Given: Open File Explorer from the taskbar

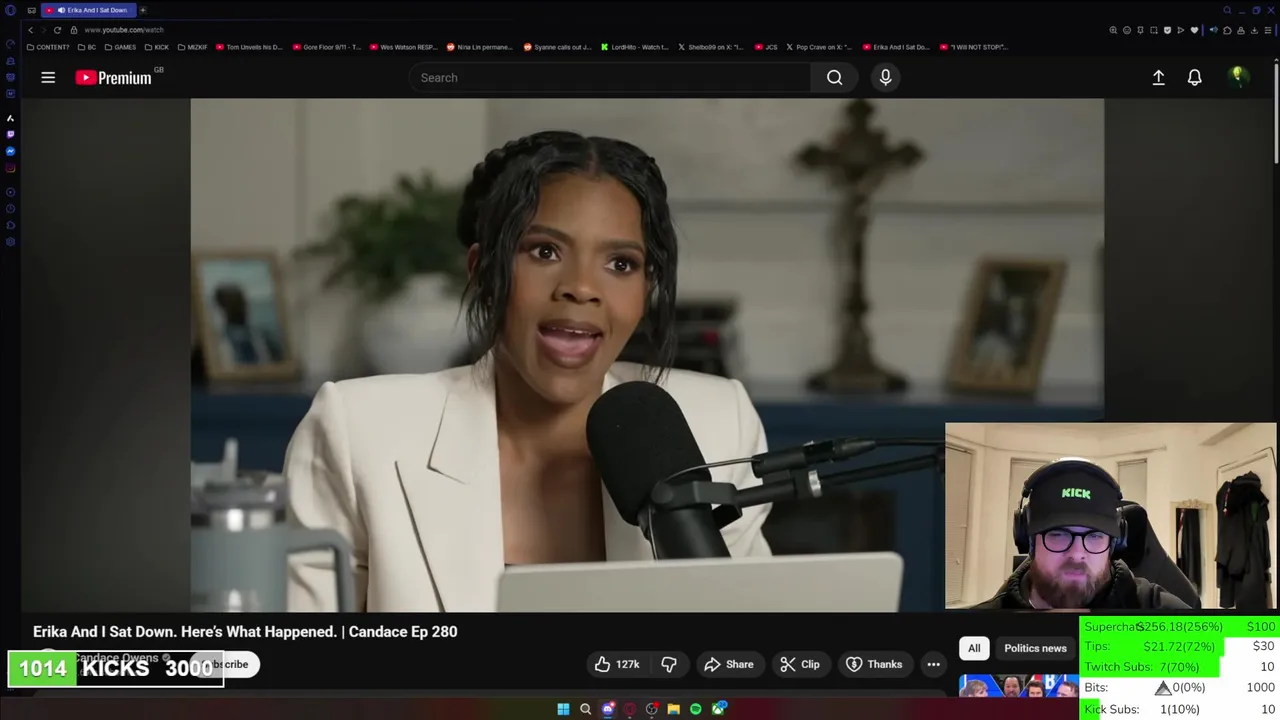Looking at the screenshot, I should (673, 709).
